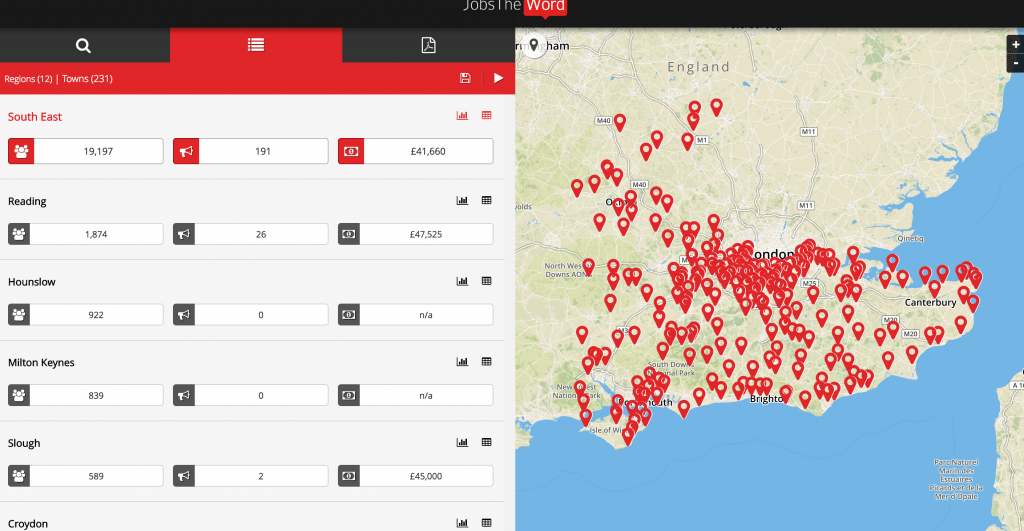Open the Slough table icon
This screenshot has width=1024, height=531.
(x=487, y=443)
